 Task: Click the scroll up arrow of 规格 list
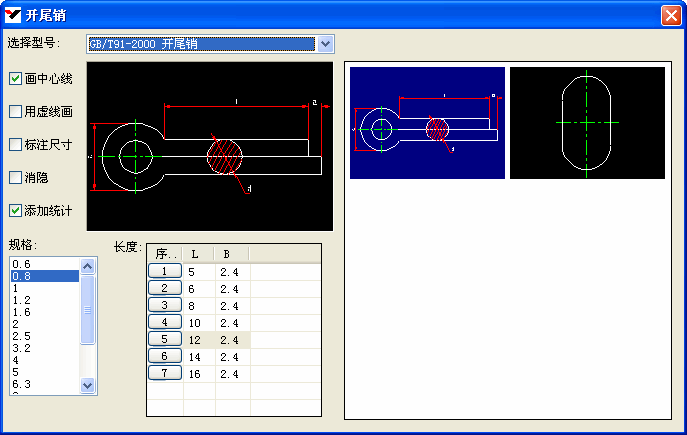[88, 266]
